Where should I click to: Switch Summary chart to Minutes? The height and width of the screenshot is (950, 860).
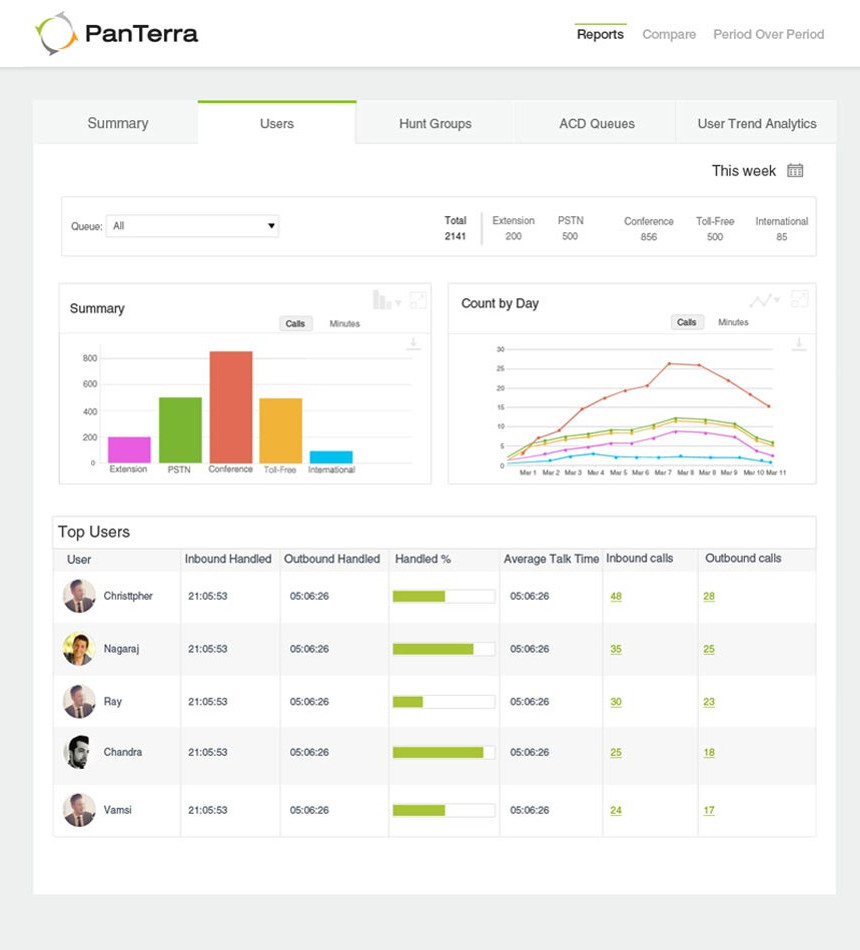(x=345, y=324)
